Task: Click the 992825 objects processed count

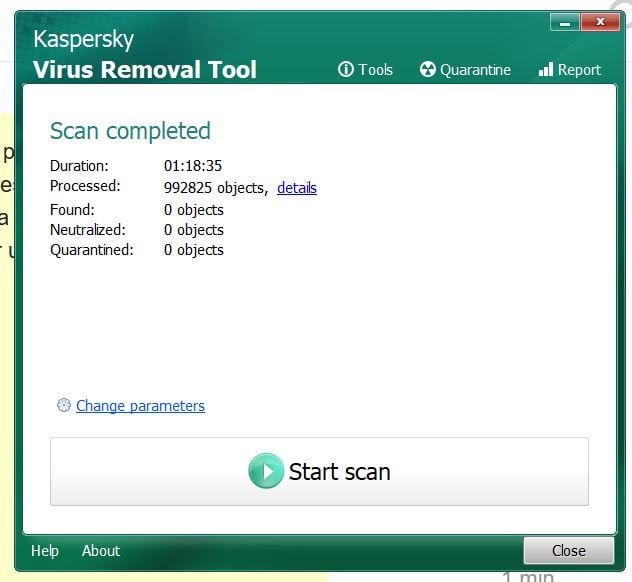Action: (215, 188)
